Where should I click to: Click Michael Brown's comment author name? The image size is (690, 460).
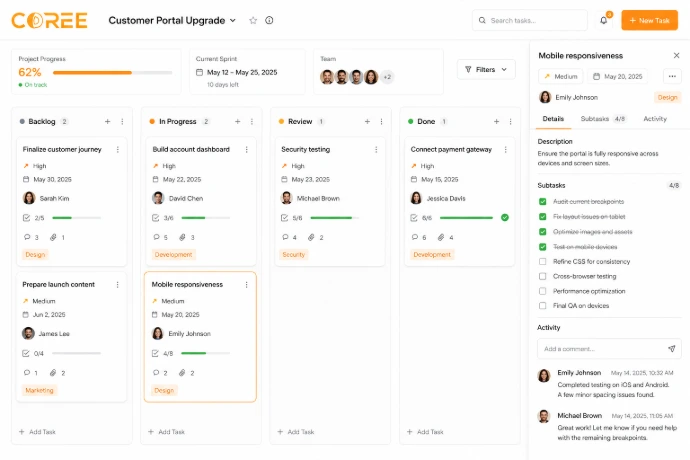(x=580, y=416)
